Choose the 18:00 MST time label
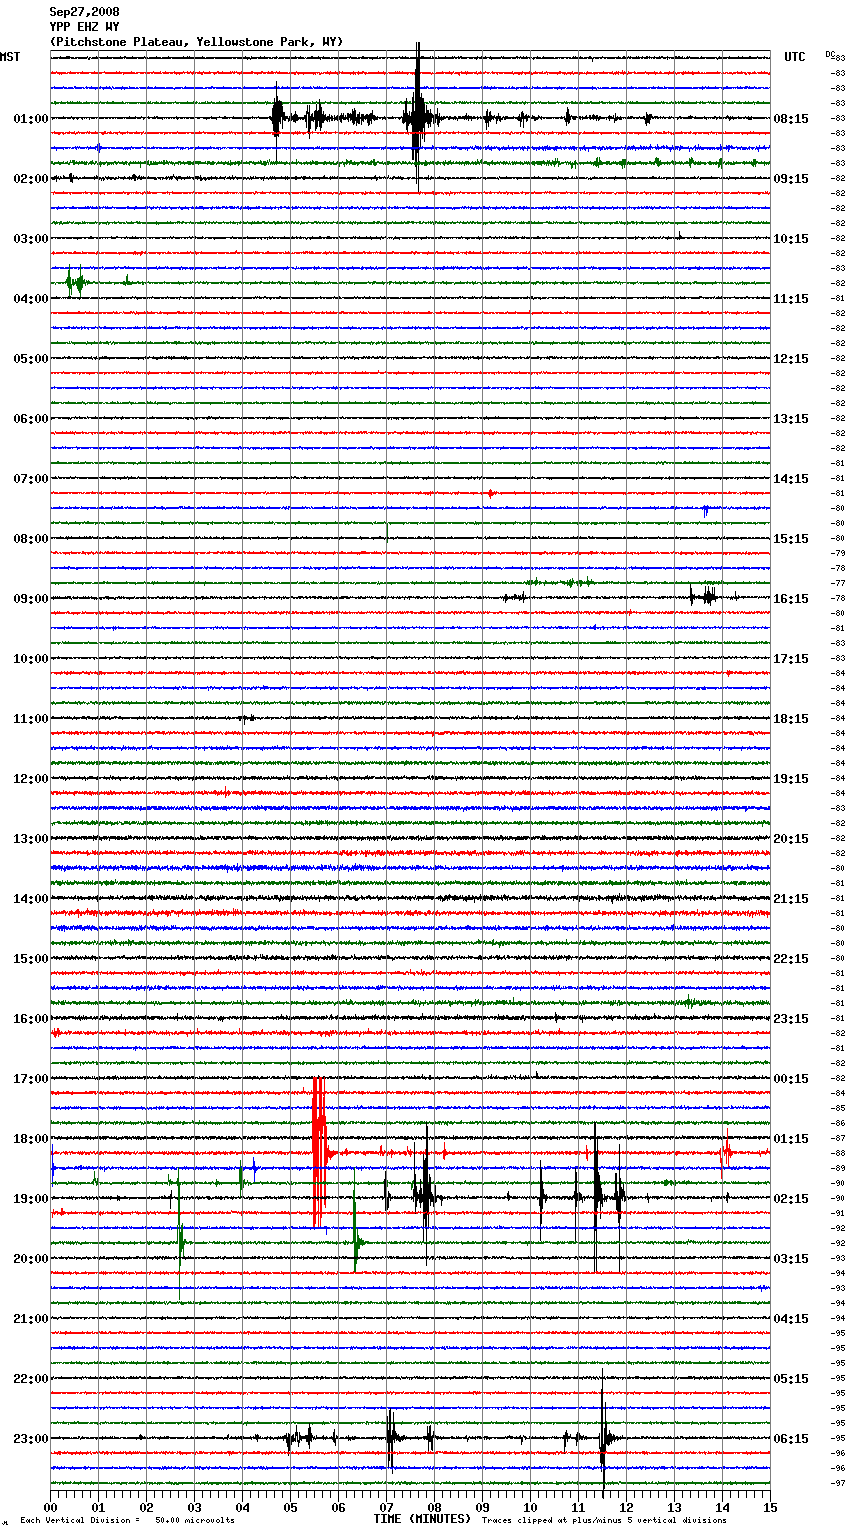The height and width of the screenshot is (1534, 850). click(31, 1139)
